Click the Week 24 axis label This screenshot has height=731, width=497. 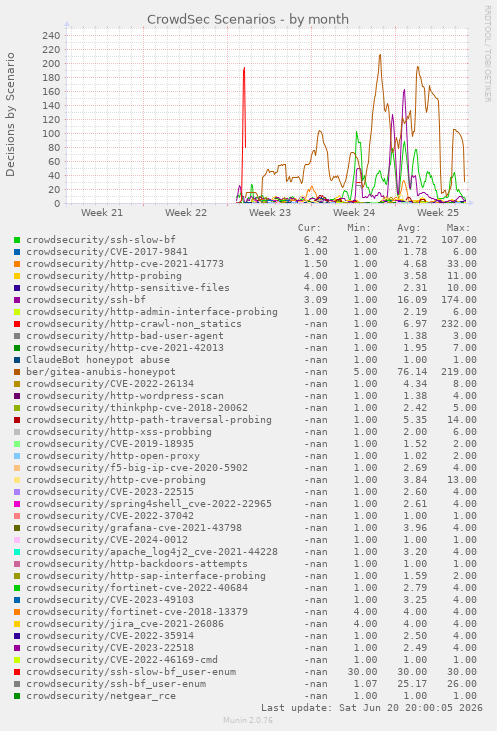354,213
